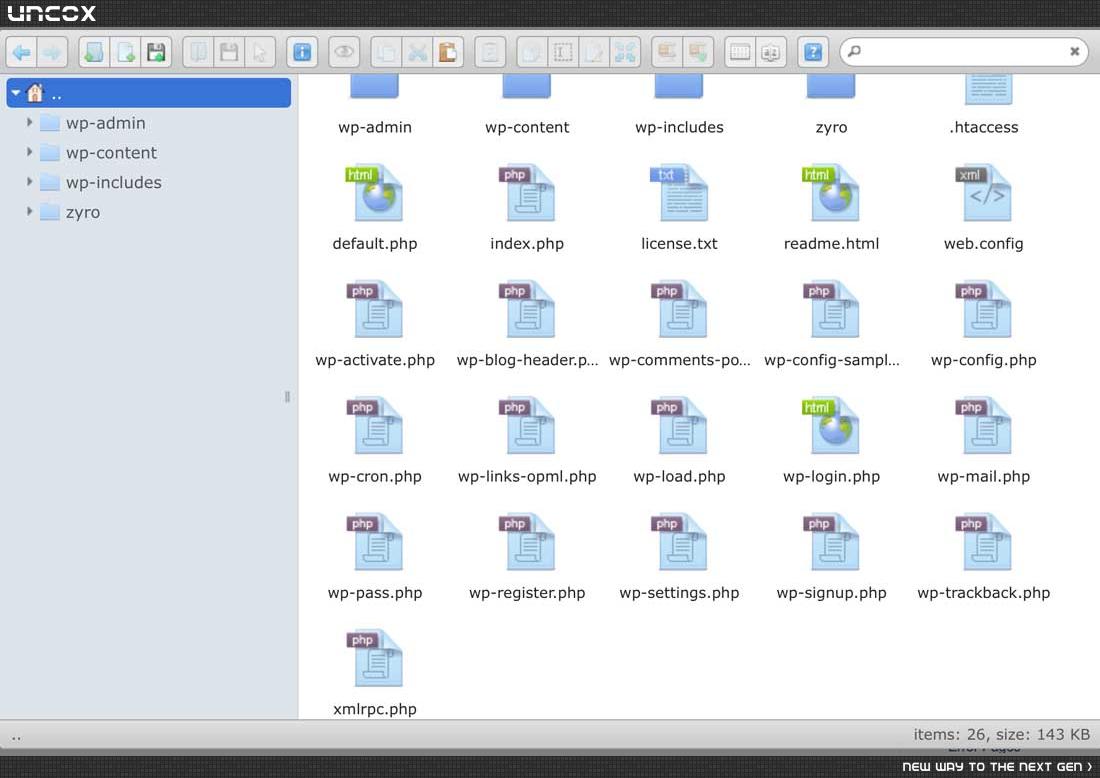The image size is (1100, 778).
Task: Show file info with blue i icon
Action: click(x=302, y=52)
